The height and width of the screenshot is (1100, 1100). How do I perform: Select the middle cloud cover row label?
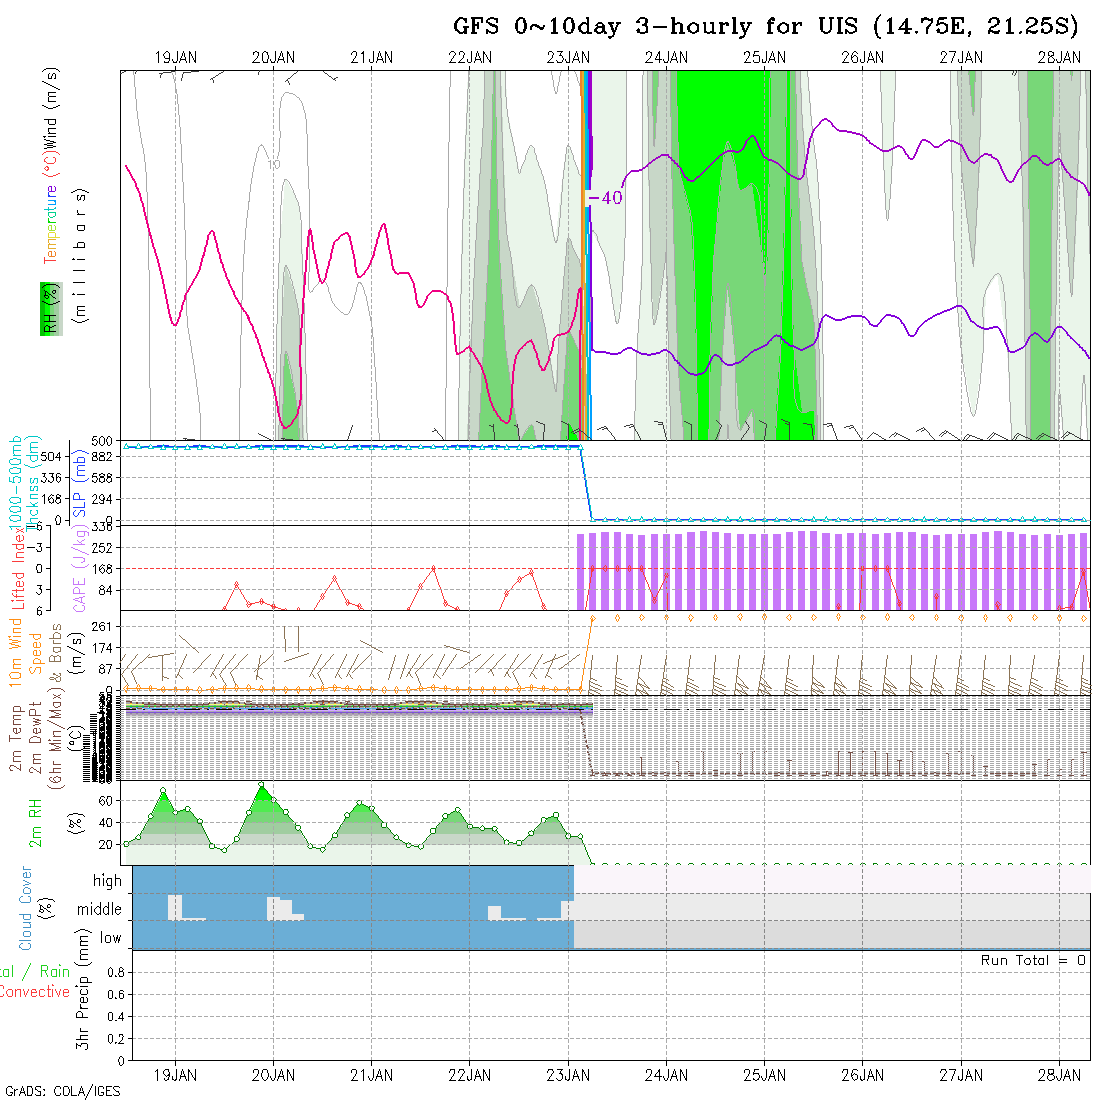tap(100, 910)
